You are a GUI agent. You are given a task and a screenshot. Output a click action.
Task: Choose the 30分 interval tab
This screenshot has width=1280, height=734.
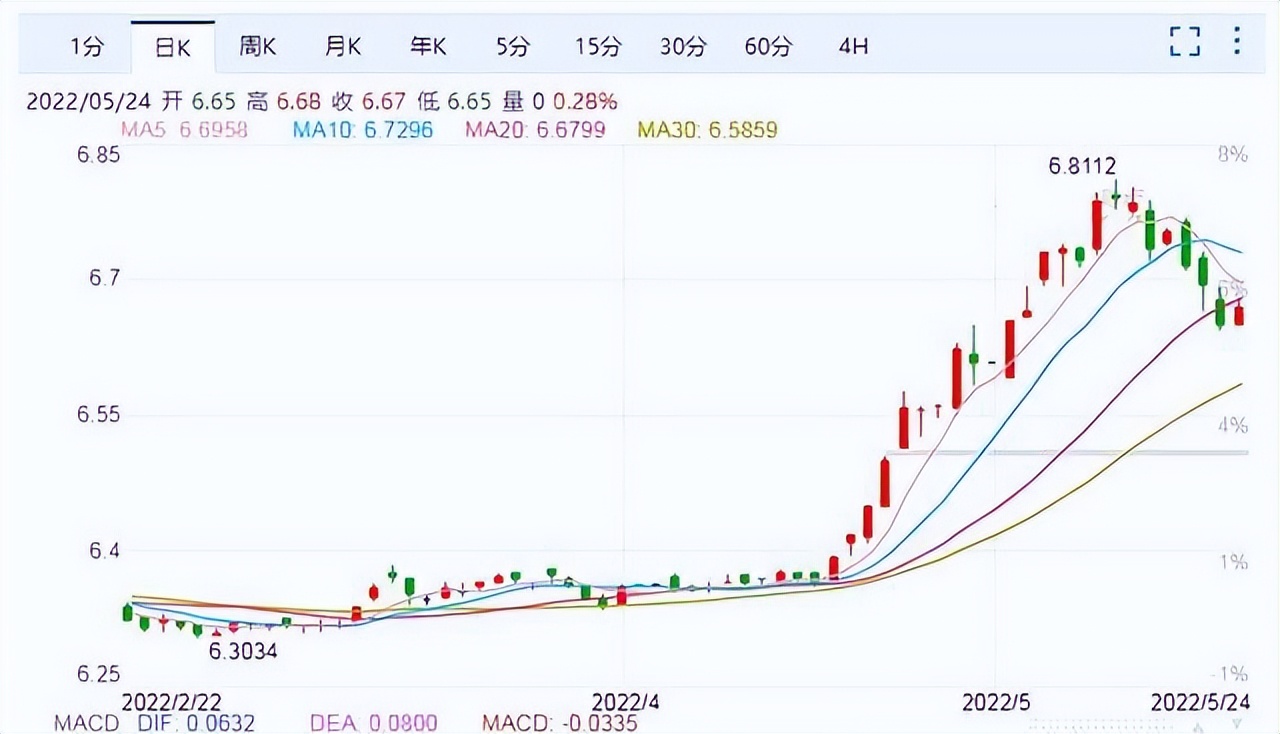(683, 46)
